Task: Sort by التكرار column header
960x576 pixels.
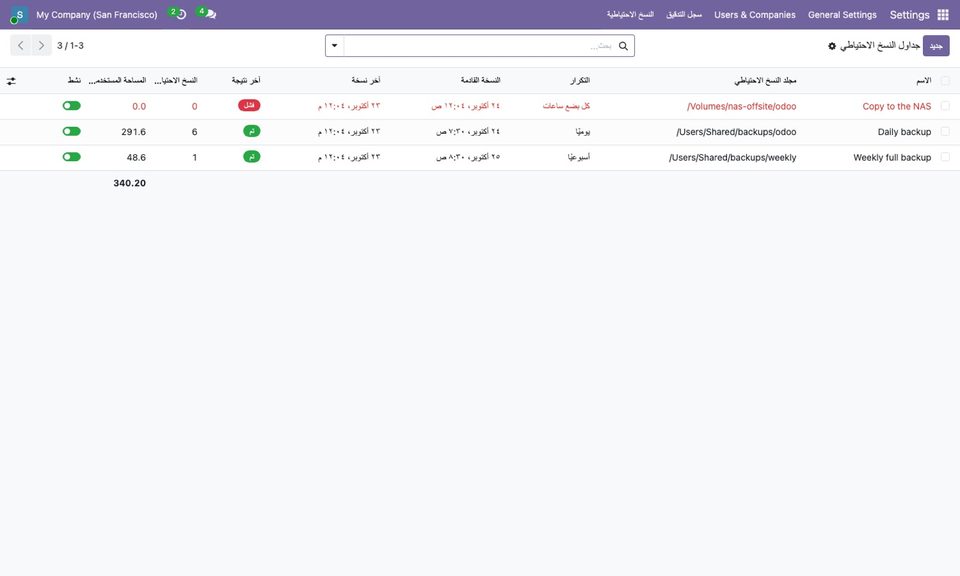Action: point(579,80)
